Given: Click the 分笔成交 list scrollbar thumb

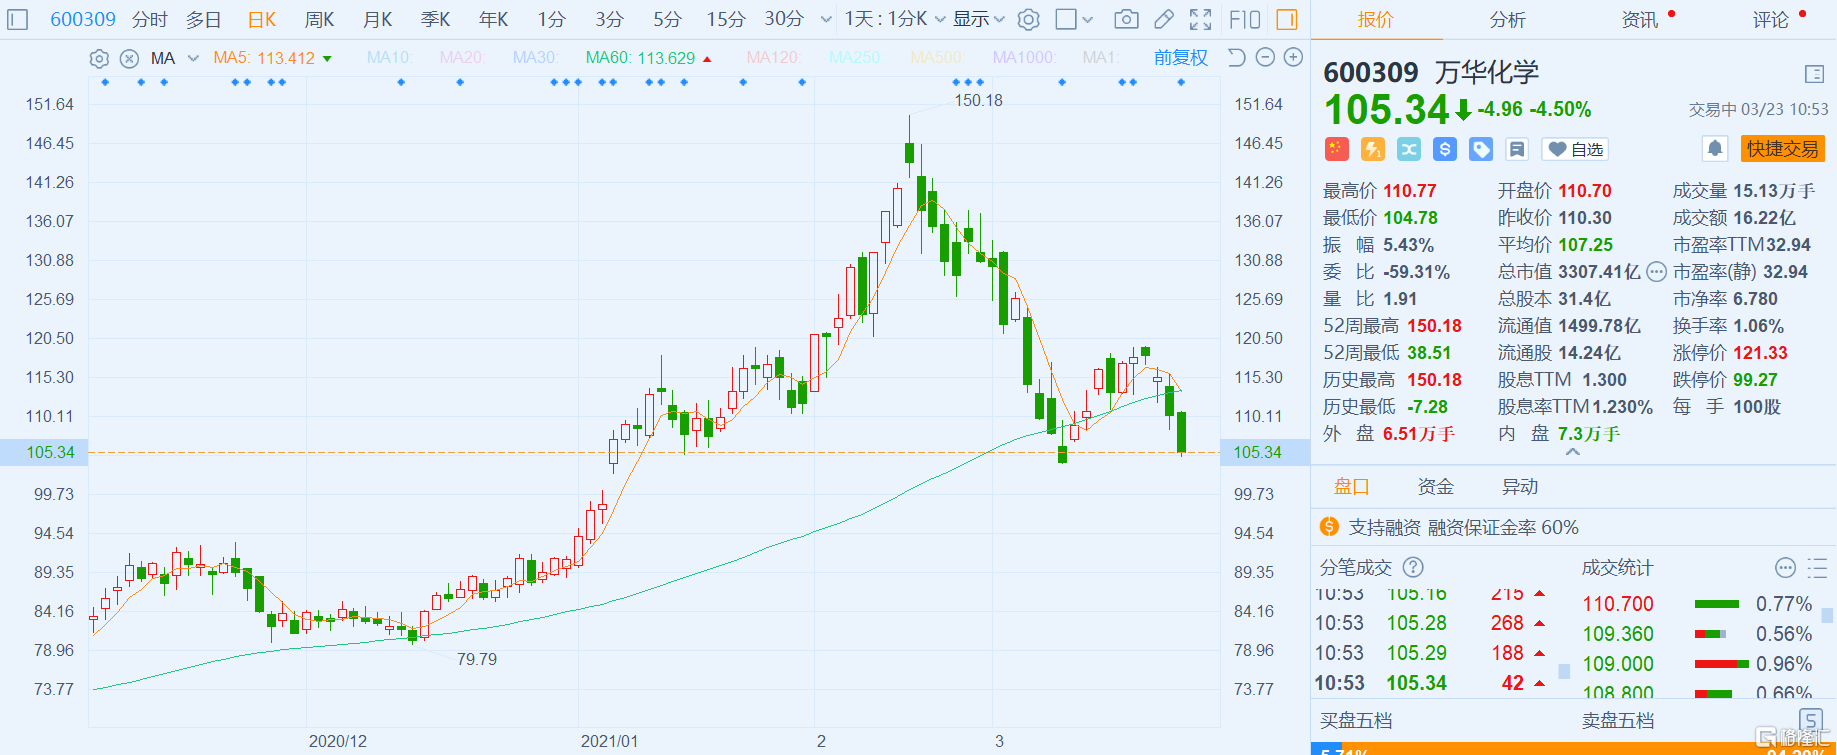Looking at the screenshot, I should [x=1564, y=670].
